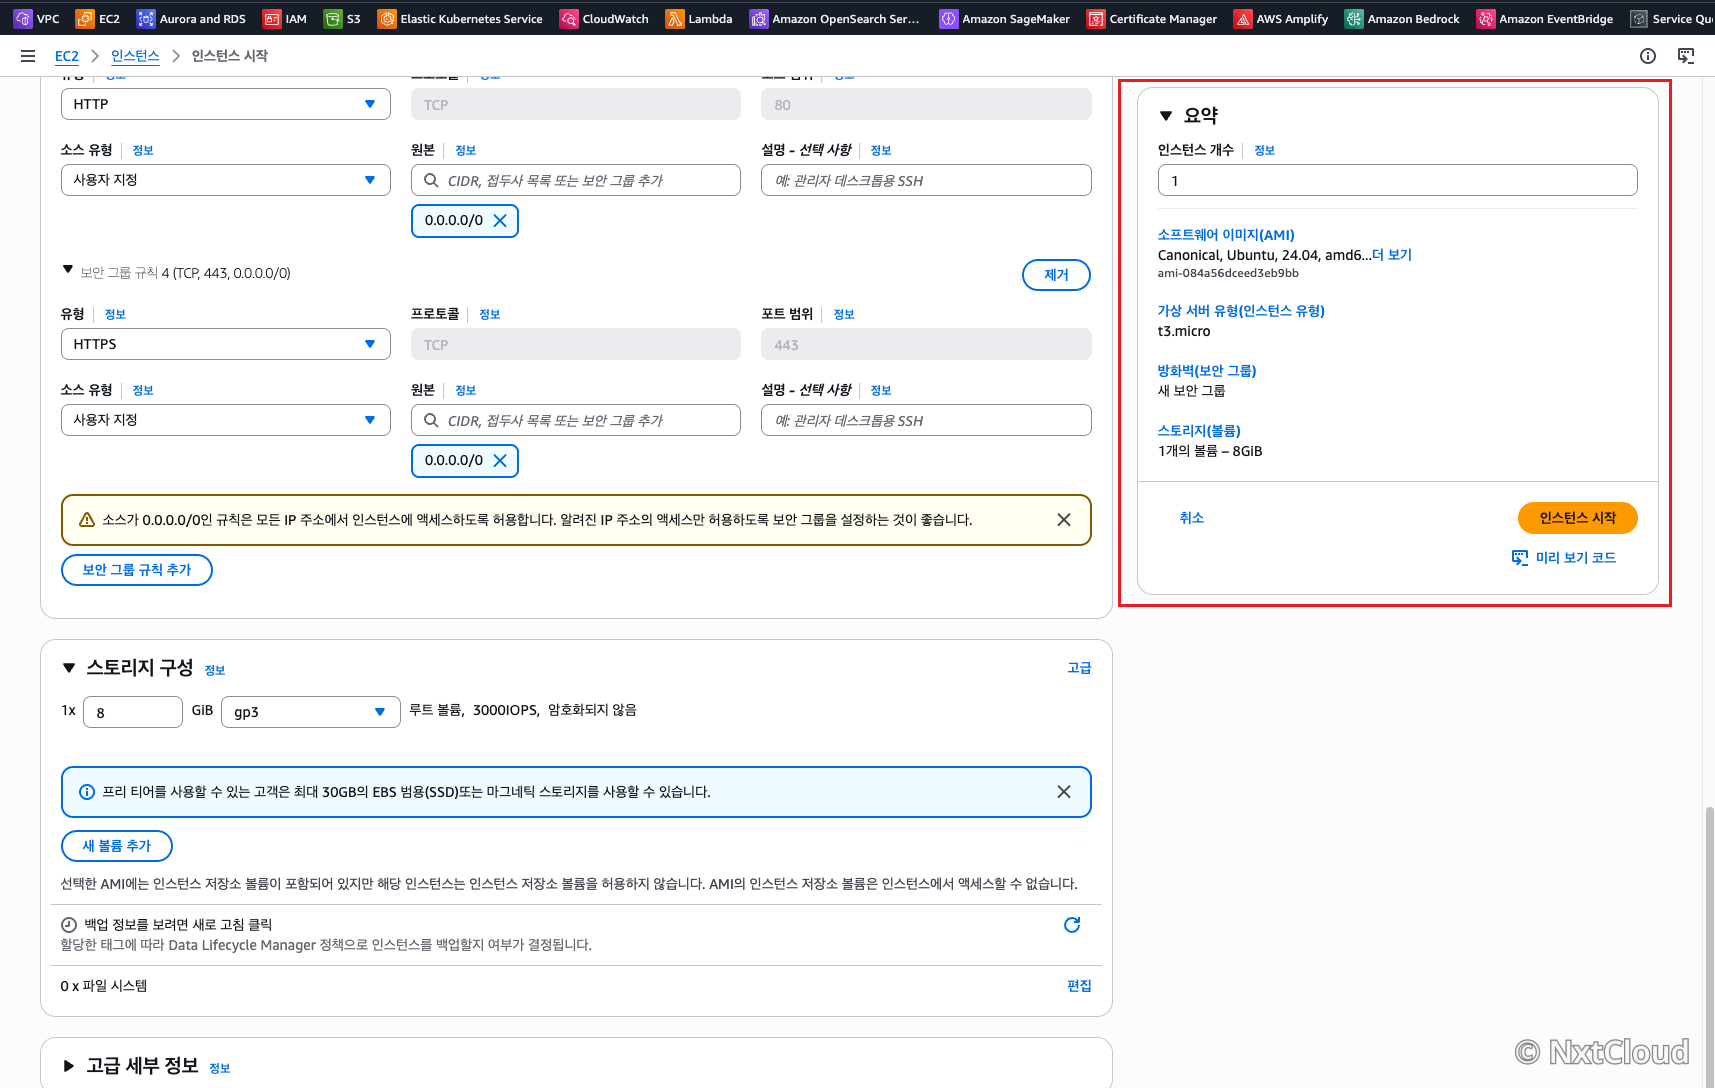The width and height of the screenshot is (1715, 1088).
Task: Open 방화벽(보안 그룹) summary link
Action: point(1207,371)
